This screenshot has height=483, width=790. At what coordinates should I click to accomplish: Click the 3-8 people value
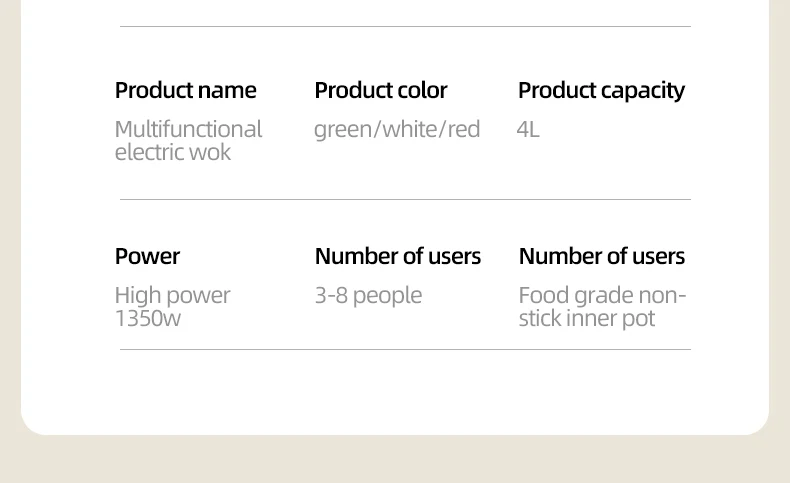pyautogui.click(x=368, y=295)
